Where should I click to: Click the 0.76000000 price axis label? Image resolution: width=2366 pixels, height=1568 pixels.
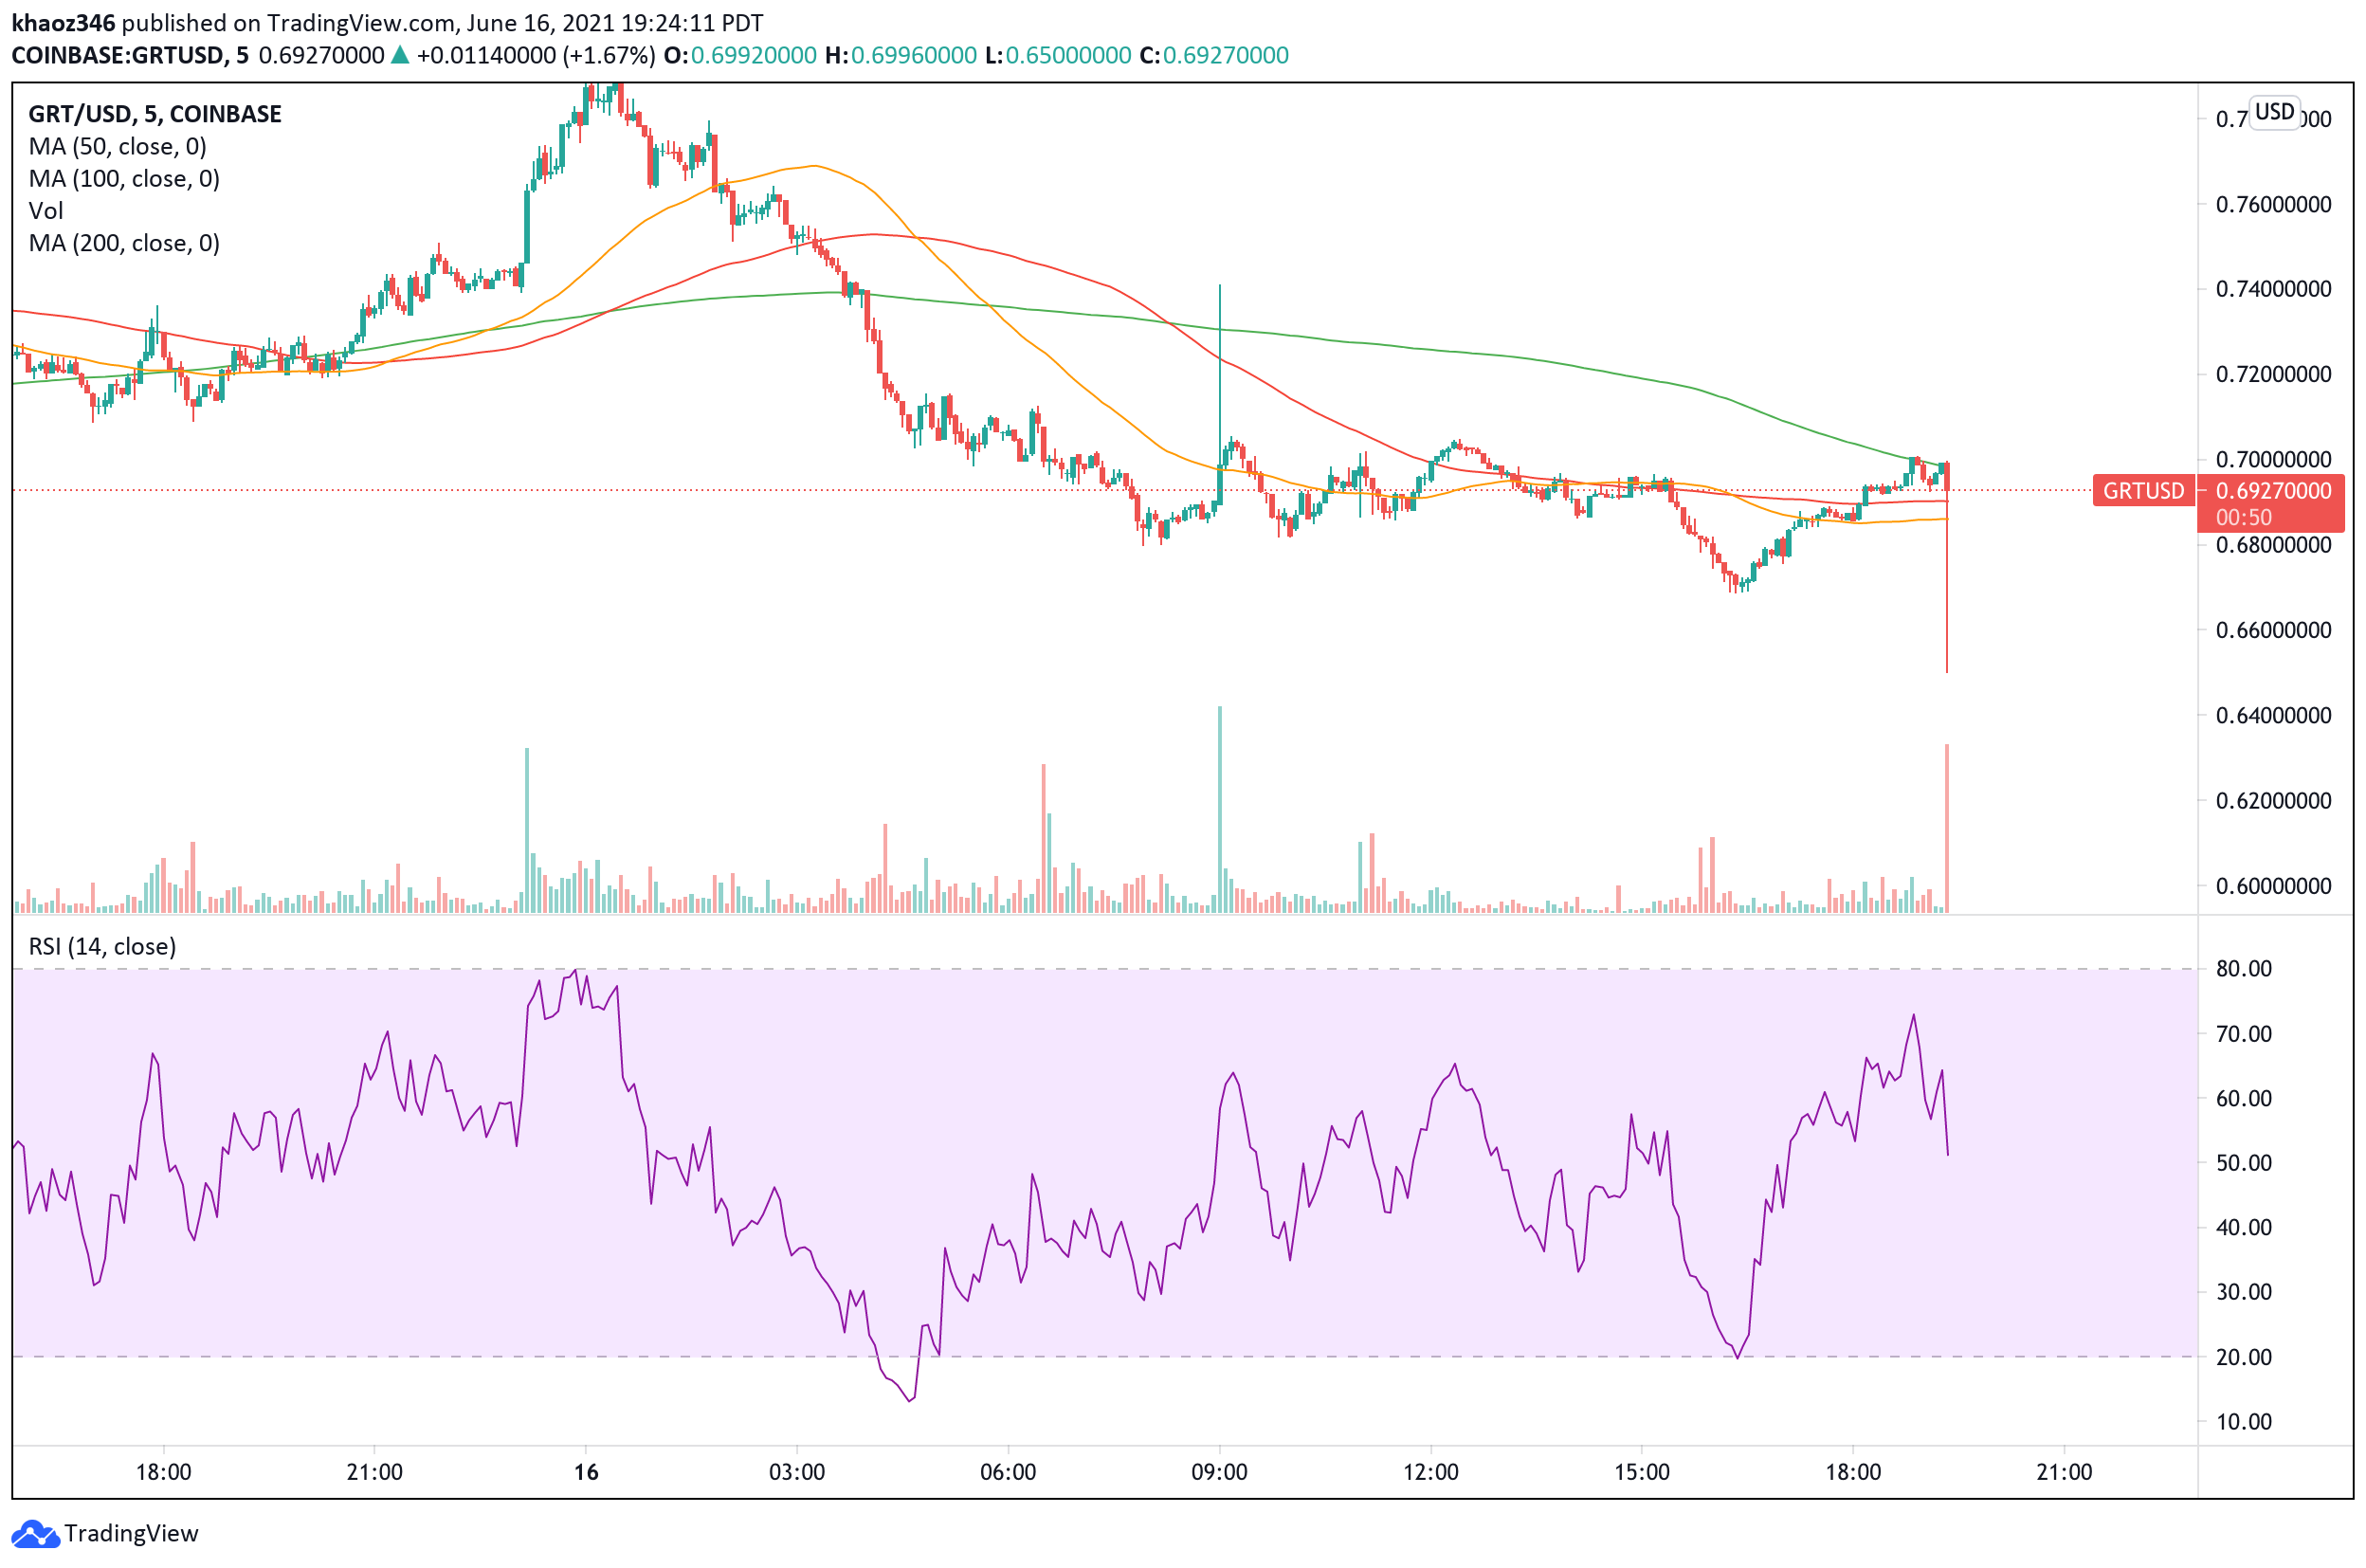[2273, 204]
